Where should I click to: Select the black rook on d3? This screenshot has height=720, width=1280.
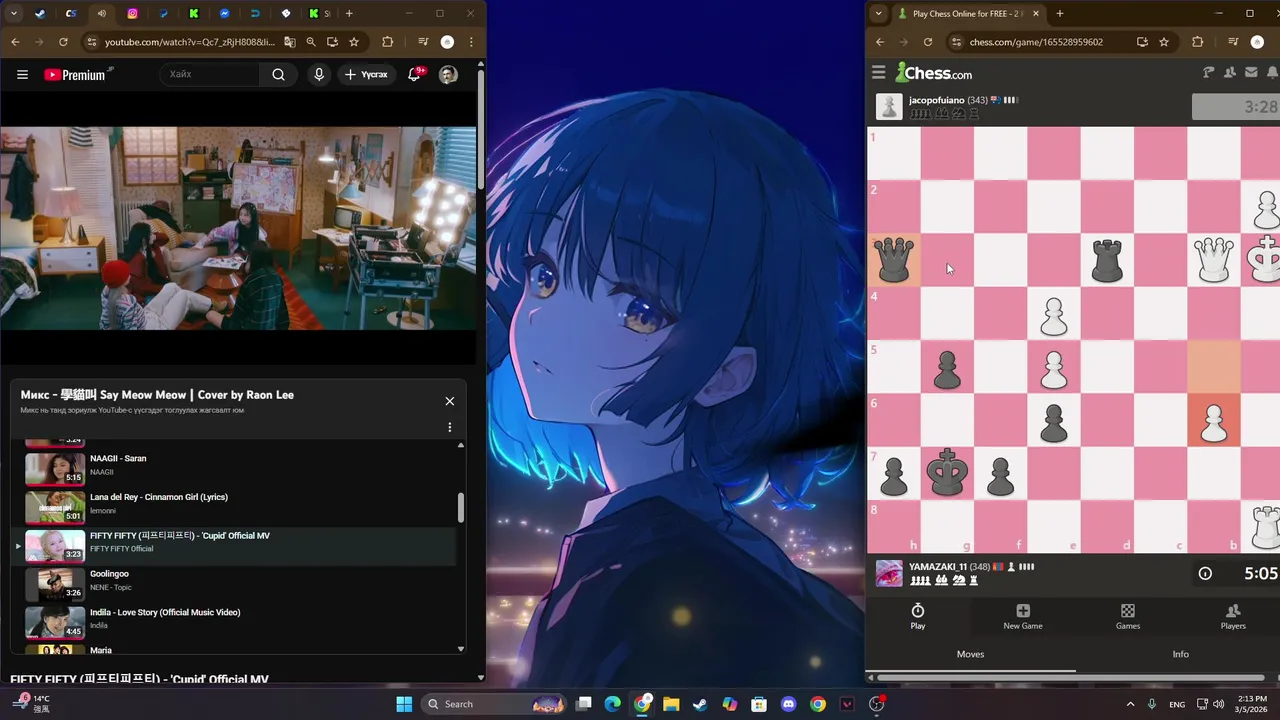coord(1107,260)
